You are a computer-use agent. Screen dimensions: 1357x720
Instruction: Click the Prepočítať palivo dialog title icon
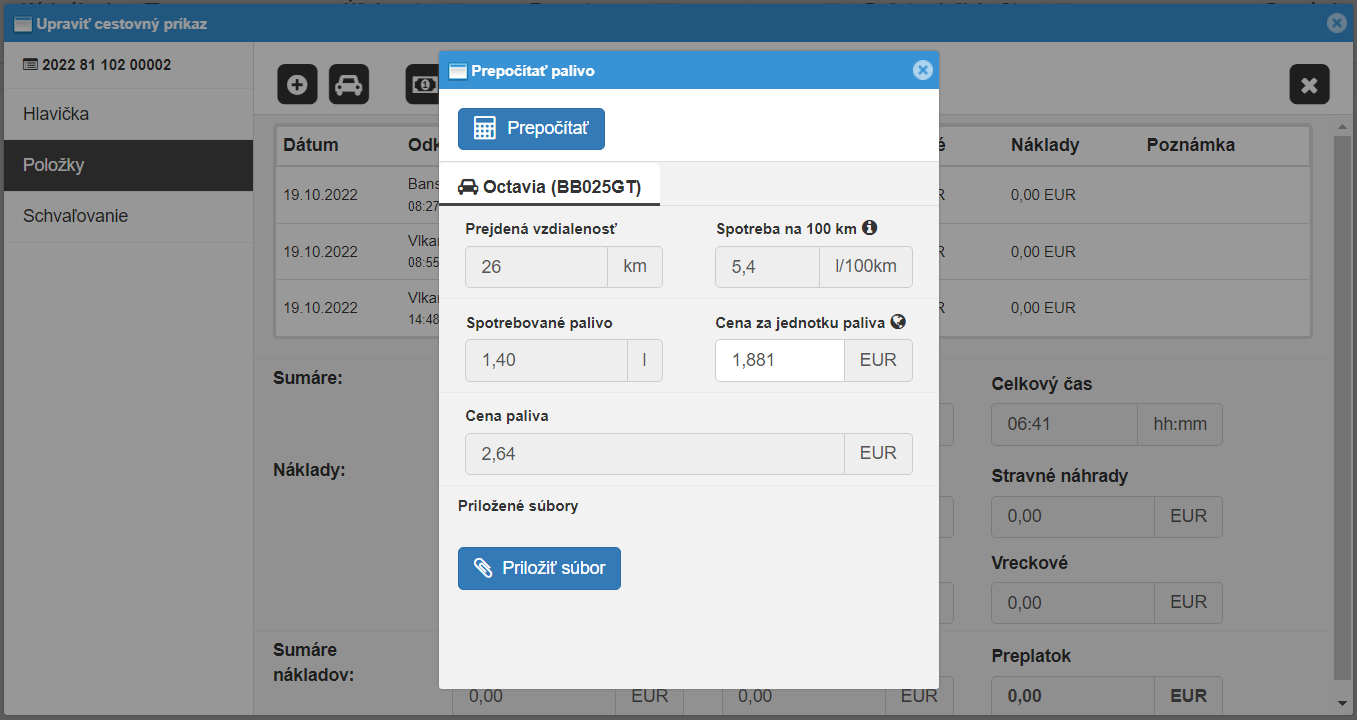pos(458,71)
